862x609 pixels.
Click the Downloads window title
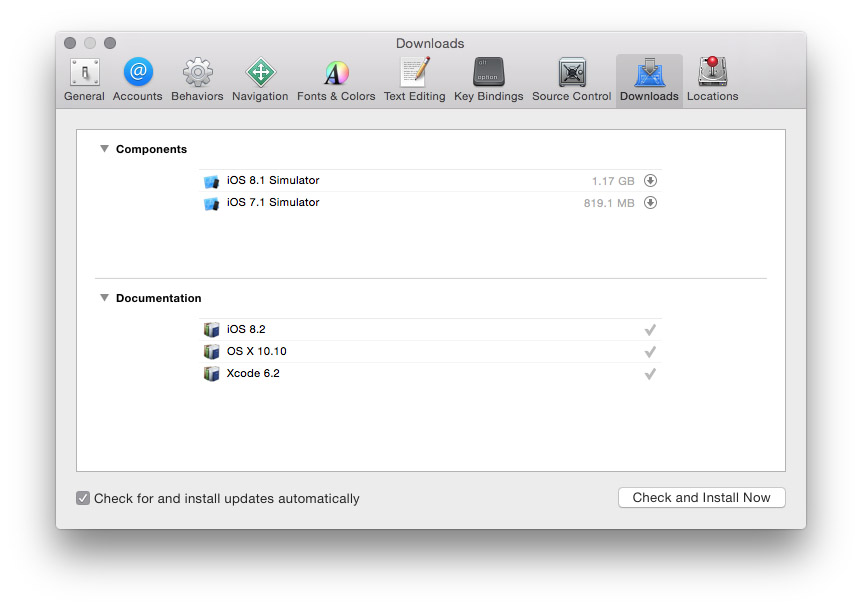pos(430,43)
